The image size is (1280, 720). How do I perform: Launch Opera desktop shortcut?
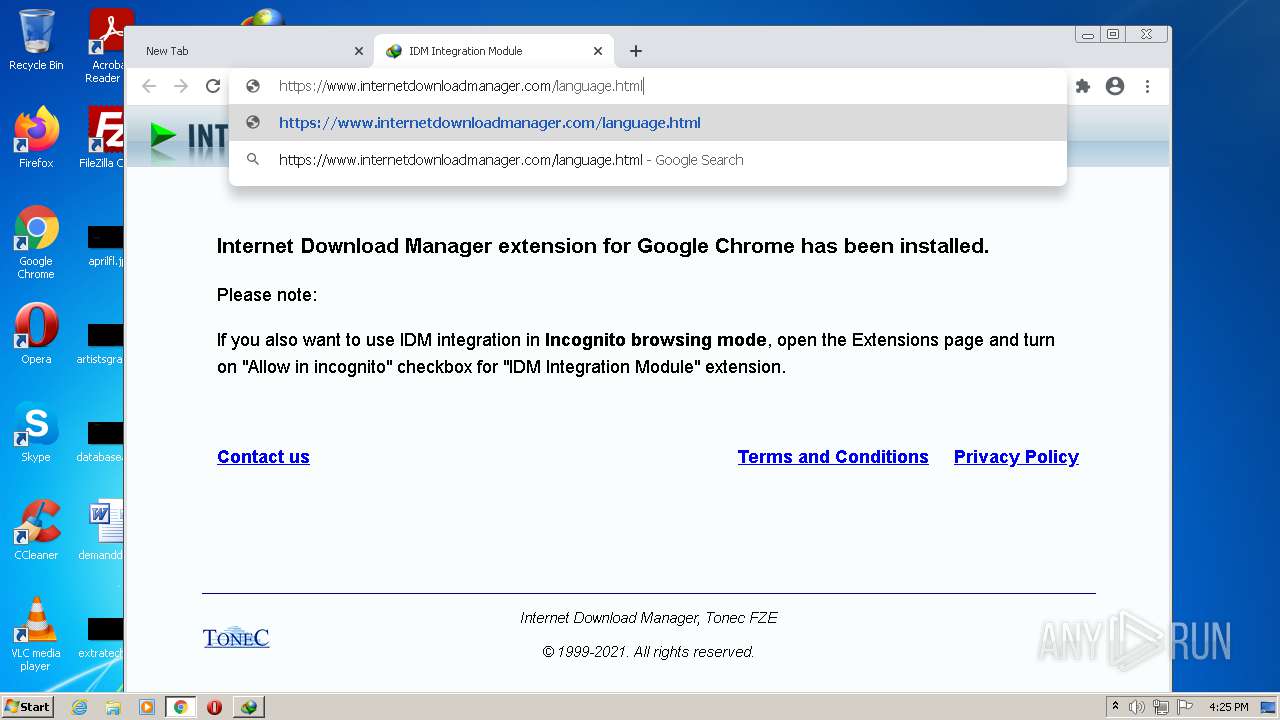tap(36, 334)
